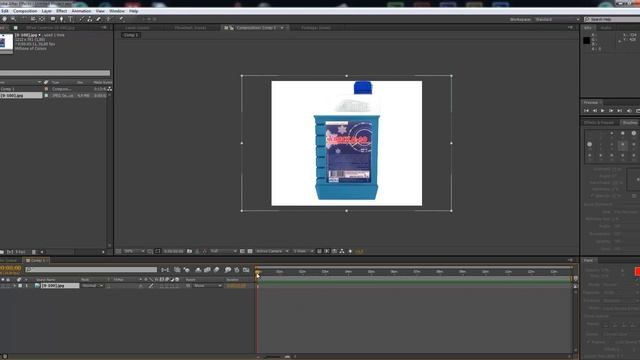Image resolution: width=640 pixels, height=360 pixels.
Task: Select the Puppet Pin tool
Action: pos(122,19)
